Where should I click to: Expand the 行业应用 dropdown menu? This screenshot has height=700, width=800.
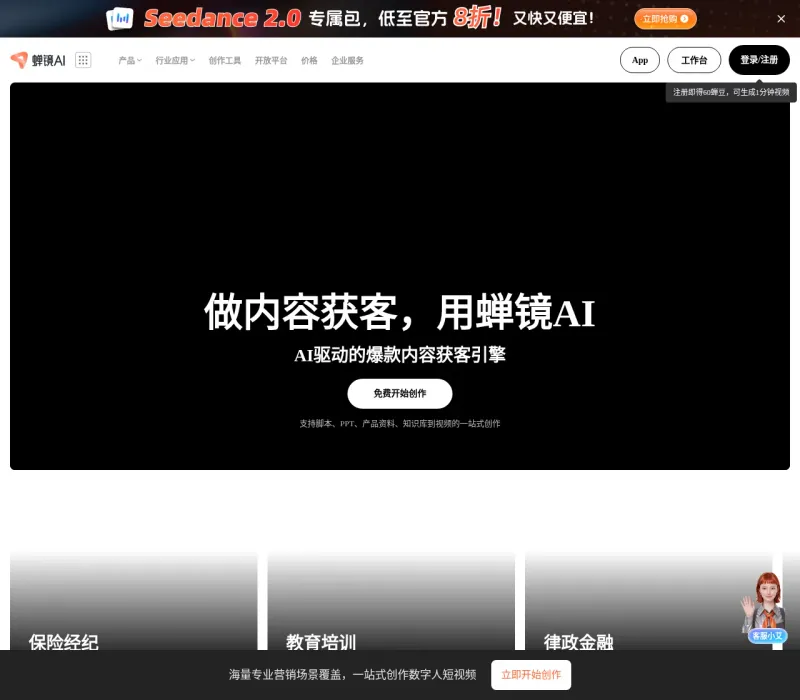click(x=175, y=60)
